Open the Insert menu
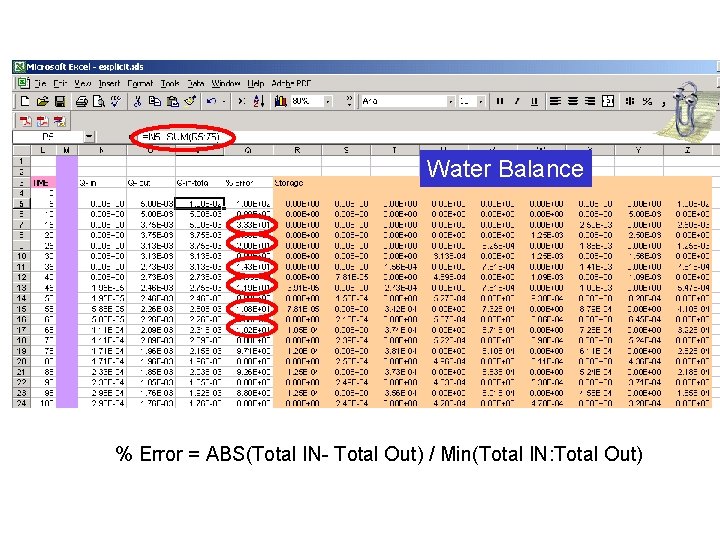The height and width of the screenshot is (540, 720). [109, 84]
